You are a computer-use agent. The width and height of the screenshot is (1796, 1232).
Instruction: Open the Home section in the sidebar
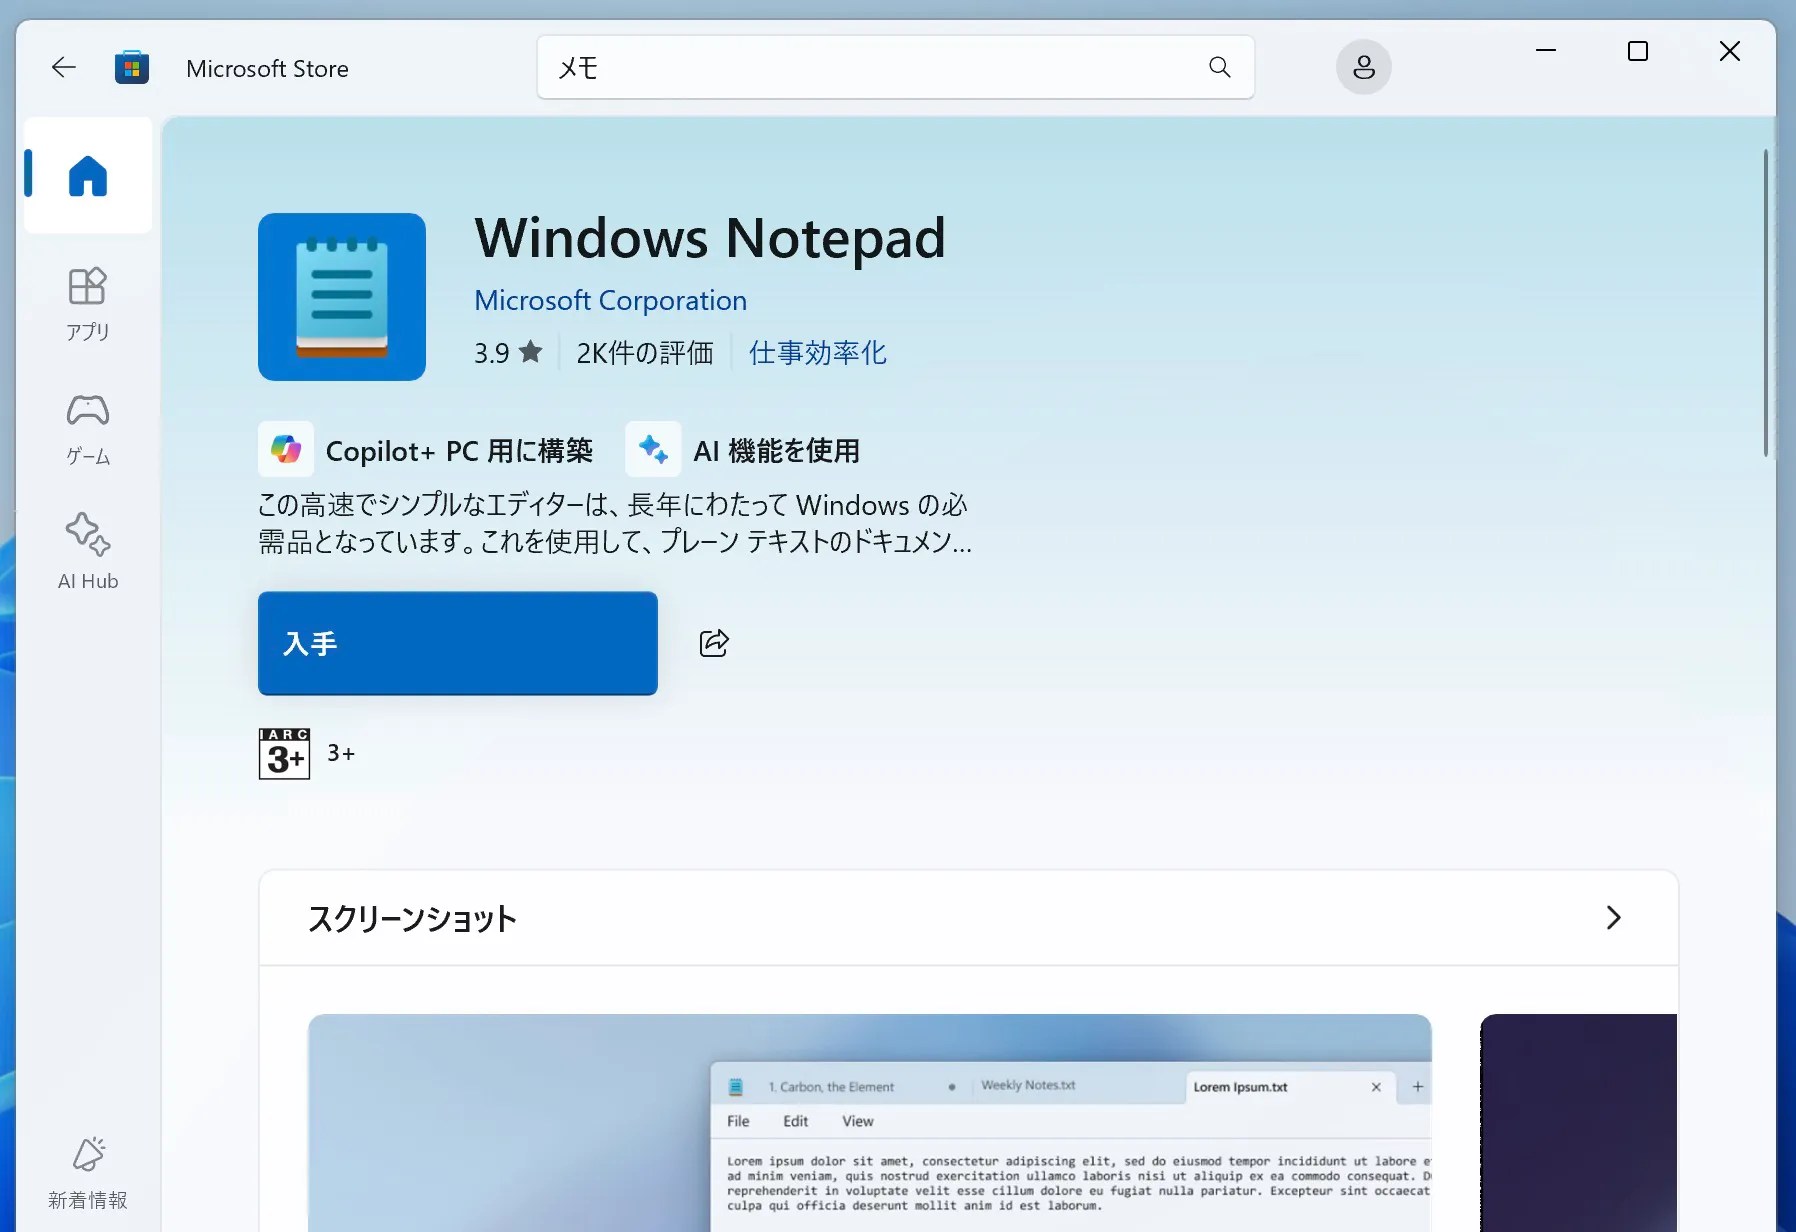coord(87,176)
